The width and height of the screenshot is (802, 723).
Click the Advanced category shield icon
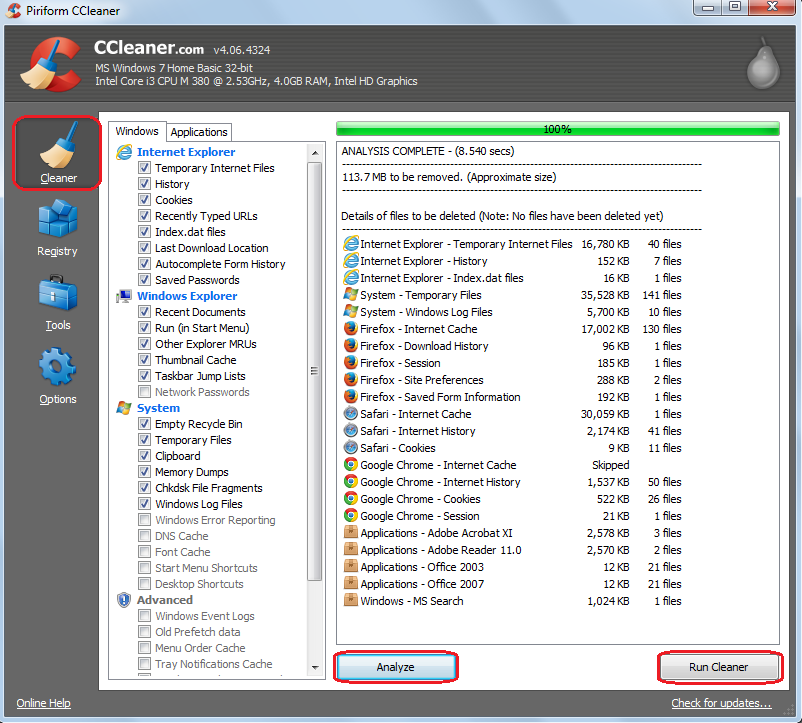click(x=124, y=600)
